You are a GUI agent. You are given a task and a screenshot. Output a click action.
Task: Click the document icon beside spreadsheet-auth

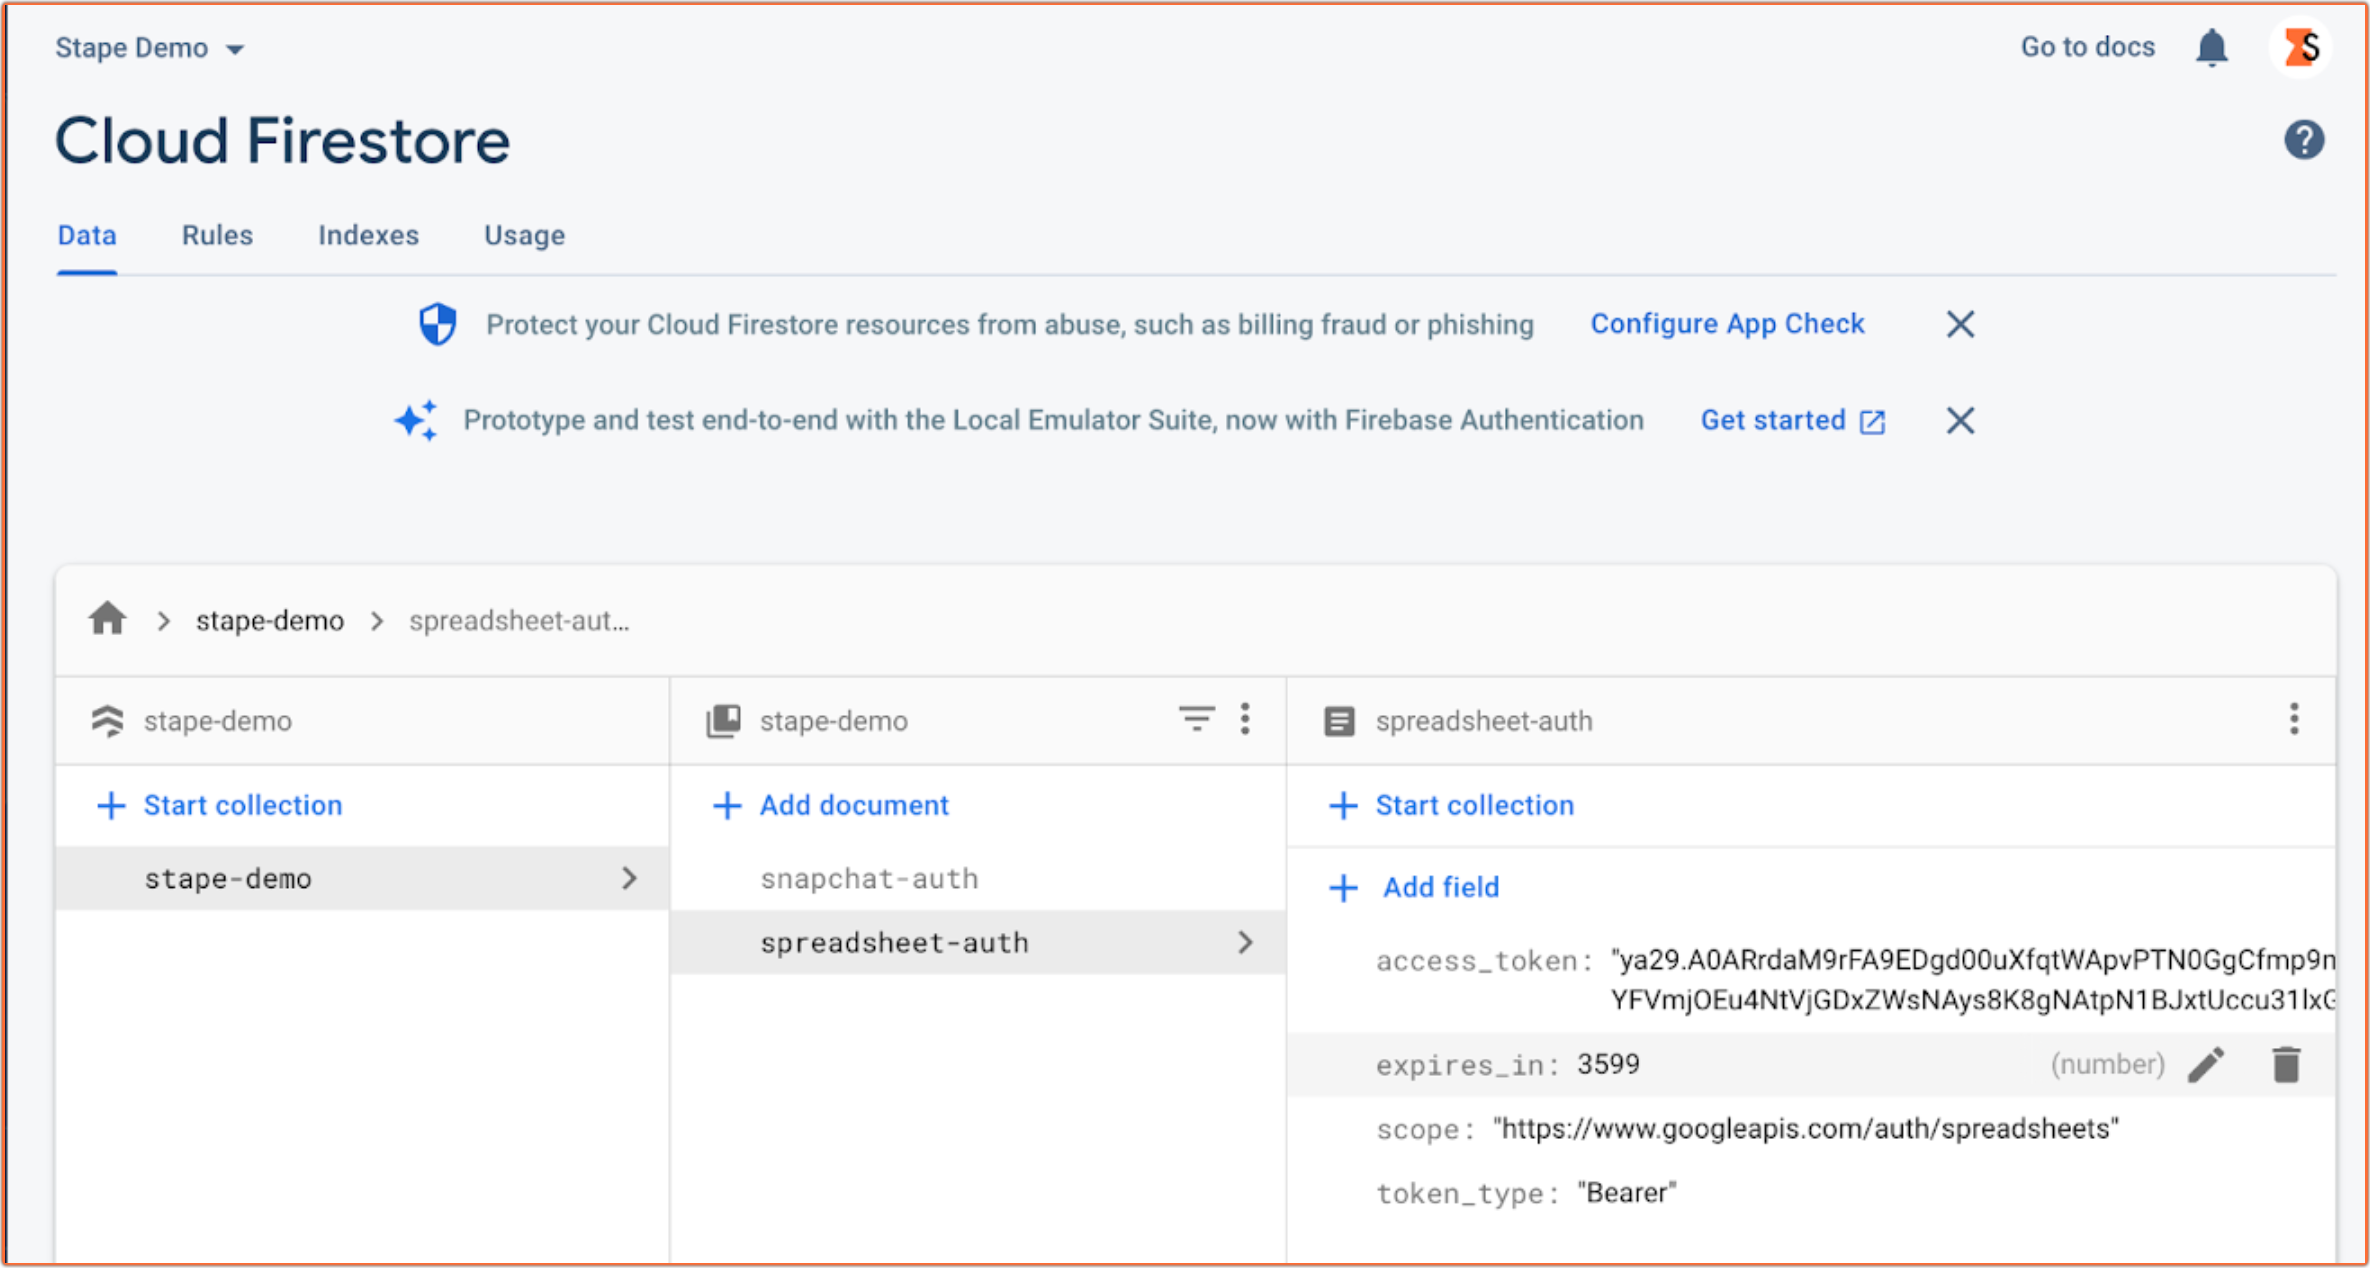(1339, 721)
